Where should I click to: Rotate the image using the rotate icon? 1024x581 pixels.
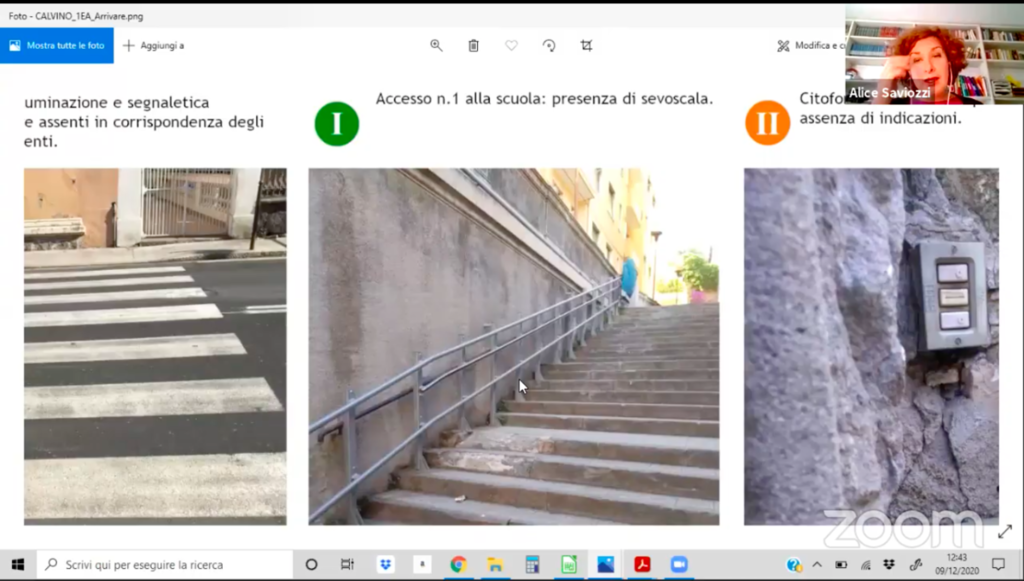click(549, 45)
